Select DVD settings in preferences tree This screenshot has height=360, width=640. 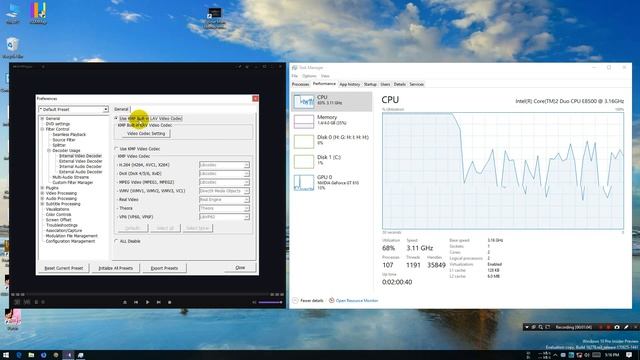point(58,124)
